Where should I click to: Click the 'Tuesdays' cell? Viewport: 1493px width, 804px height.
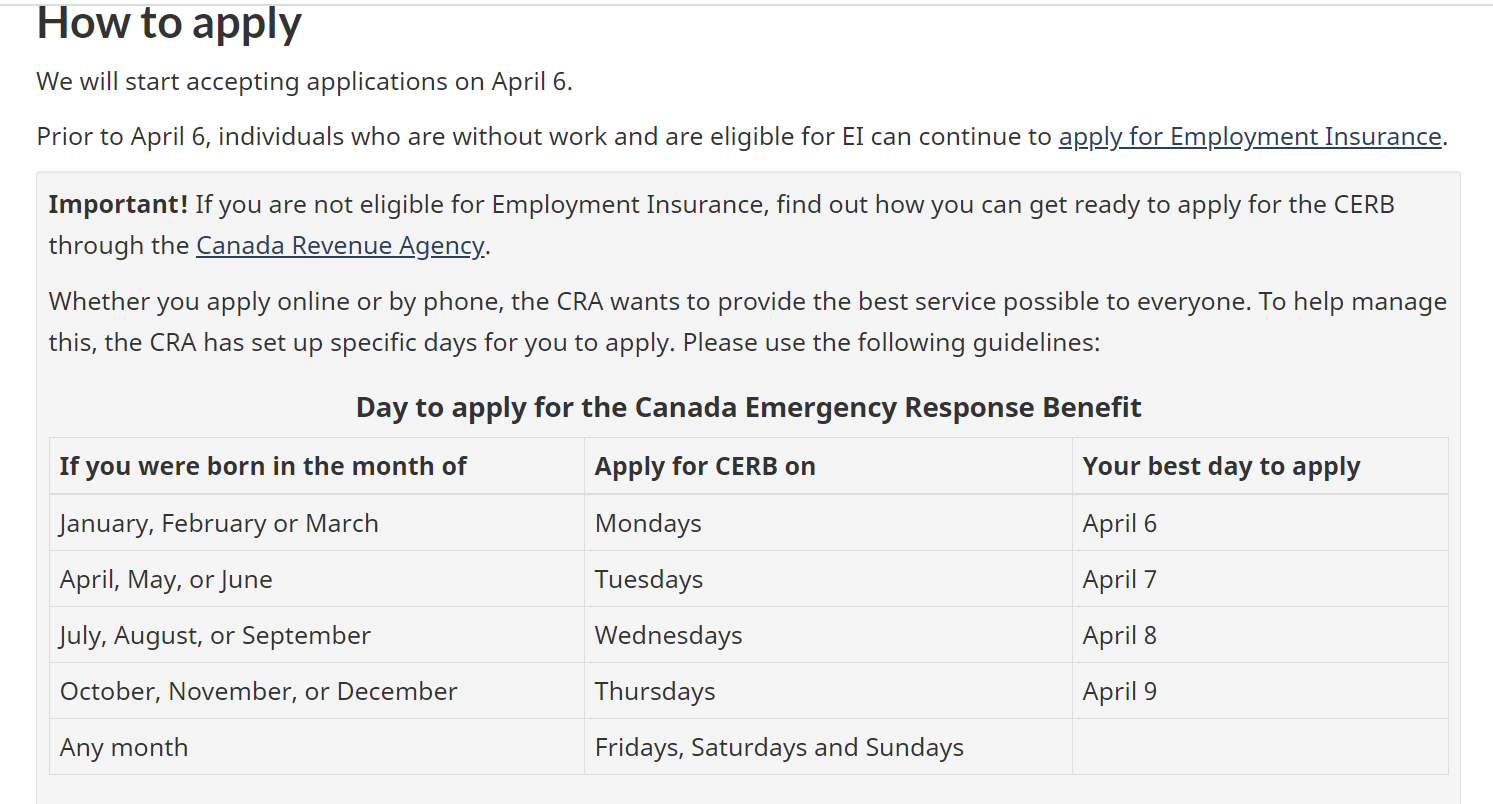point(649,579)
